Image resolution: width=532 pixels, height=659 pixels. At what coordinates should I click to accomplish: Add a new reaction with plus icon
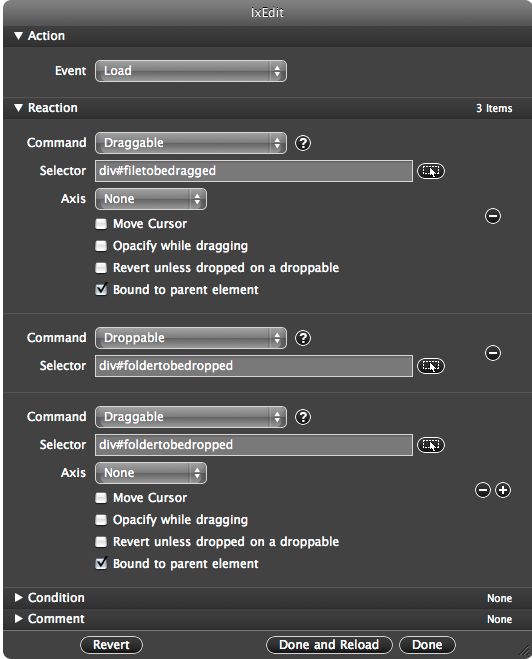coord(503,490)
